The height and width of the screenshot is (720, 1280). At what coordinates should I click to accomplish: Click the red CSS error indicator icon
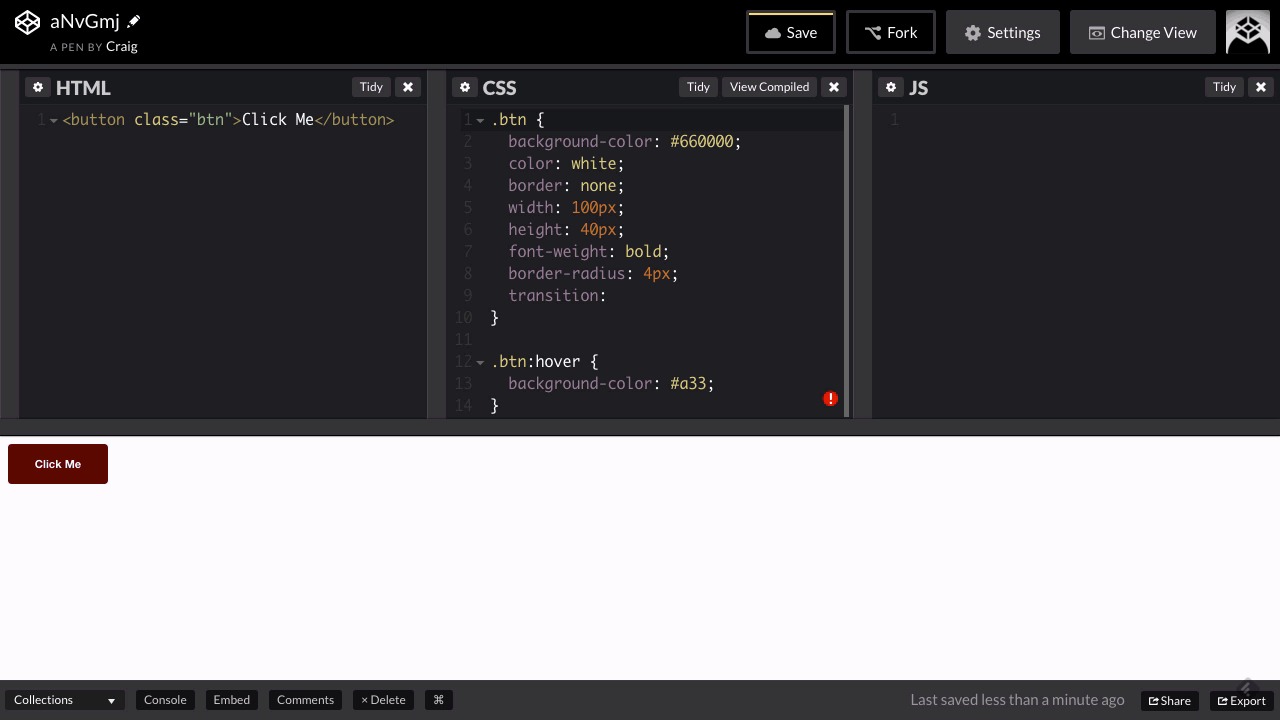(830, 399)
